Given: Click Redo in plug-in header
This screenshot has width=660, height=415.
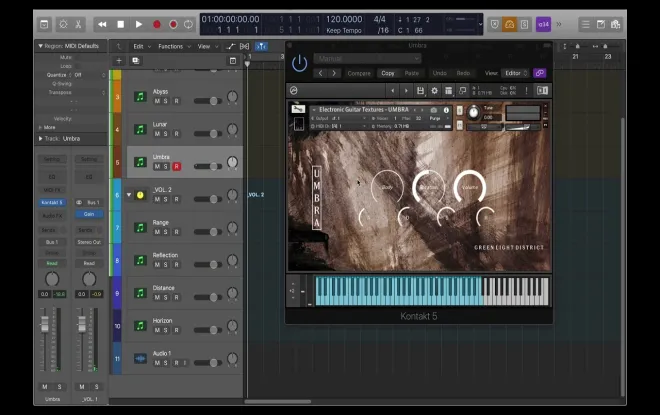Looking at the screenshot, I should (463, 73).
